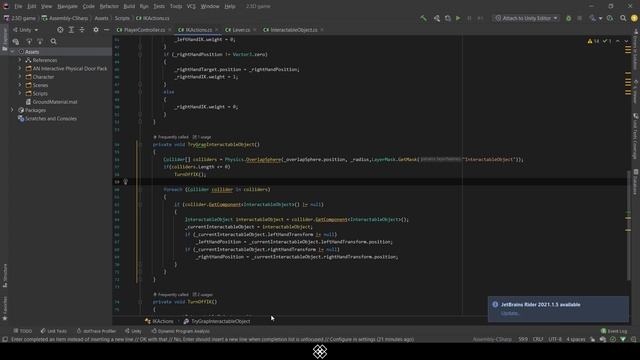This screenshot has height=360, width=640.
Task: Click the light bulb quick-fix icon in the gutter
Action: click(126, 182)
